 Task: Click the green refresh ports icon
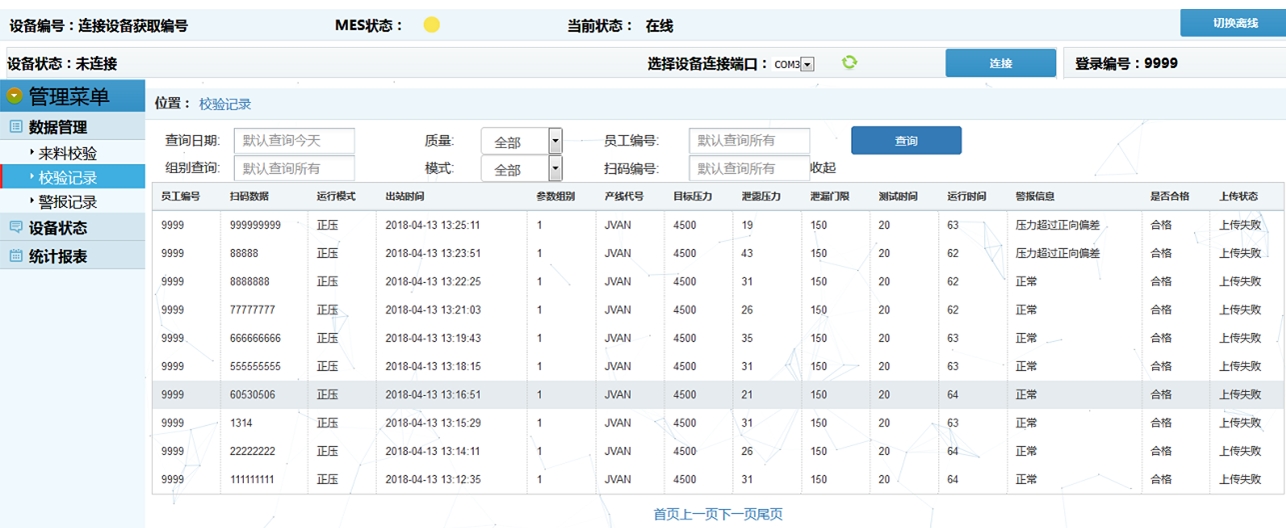[849, 62]
